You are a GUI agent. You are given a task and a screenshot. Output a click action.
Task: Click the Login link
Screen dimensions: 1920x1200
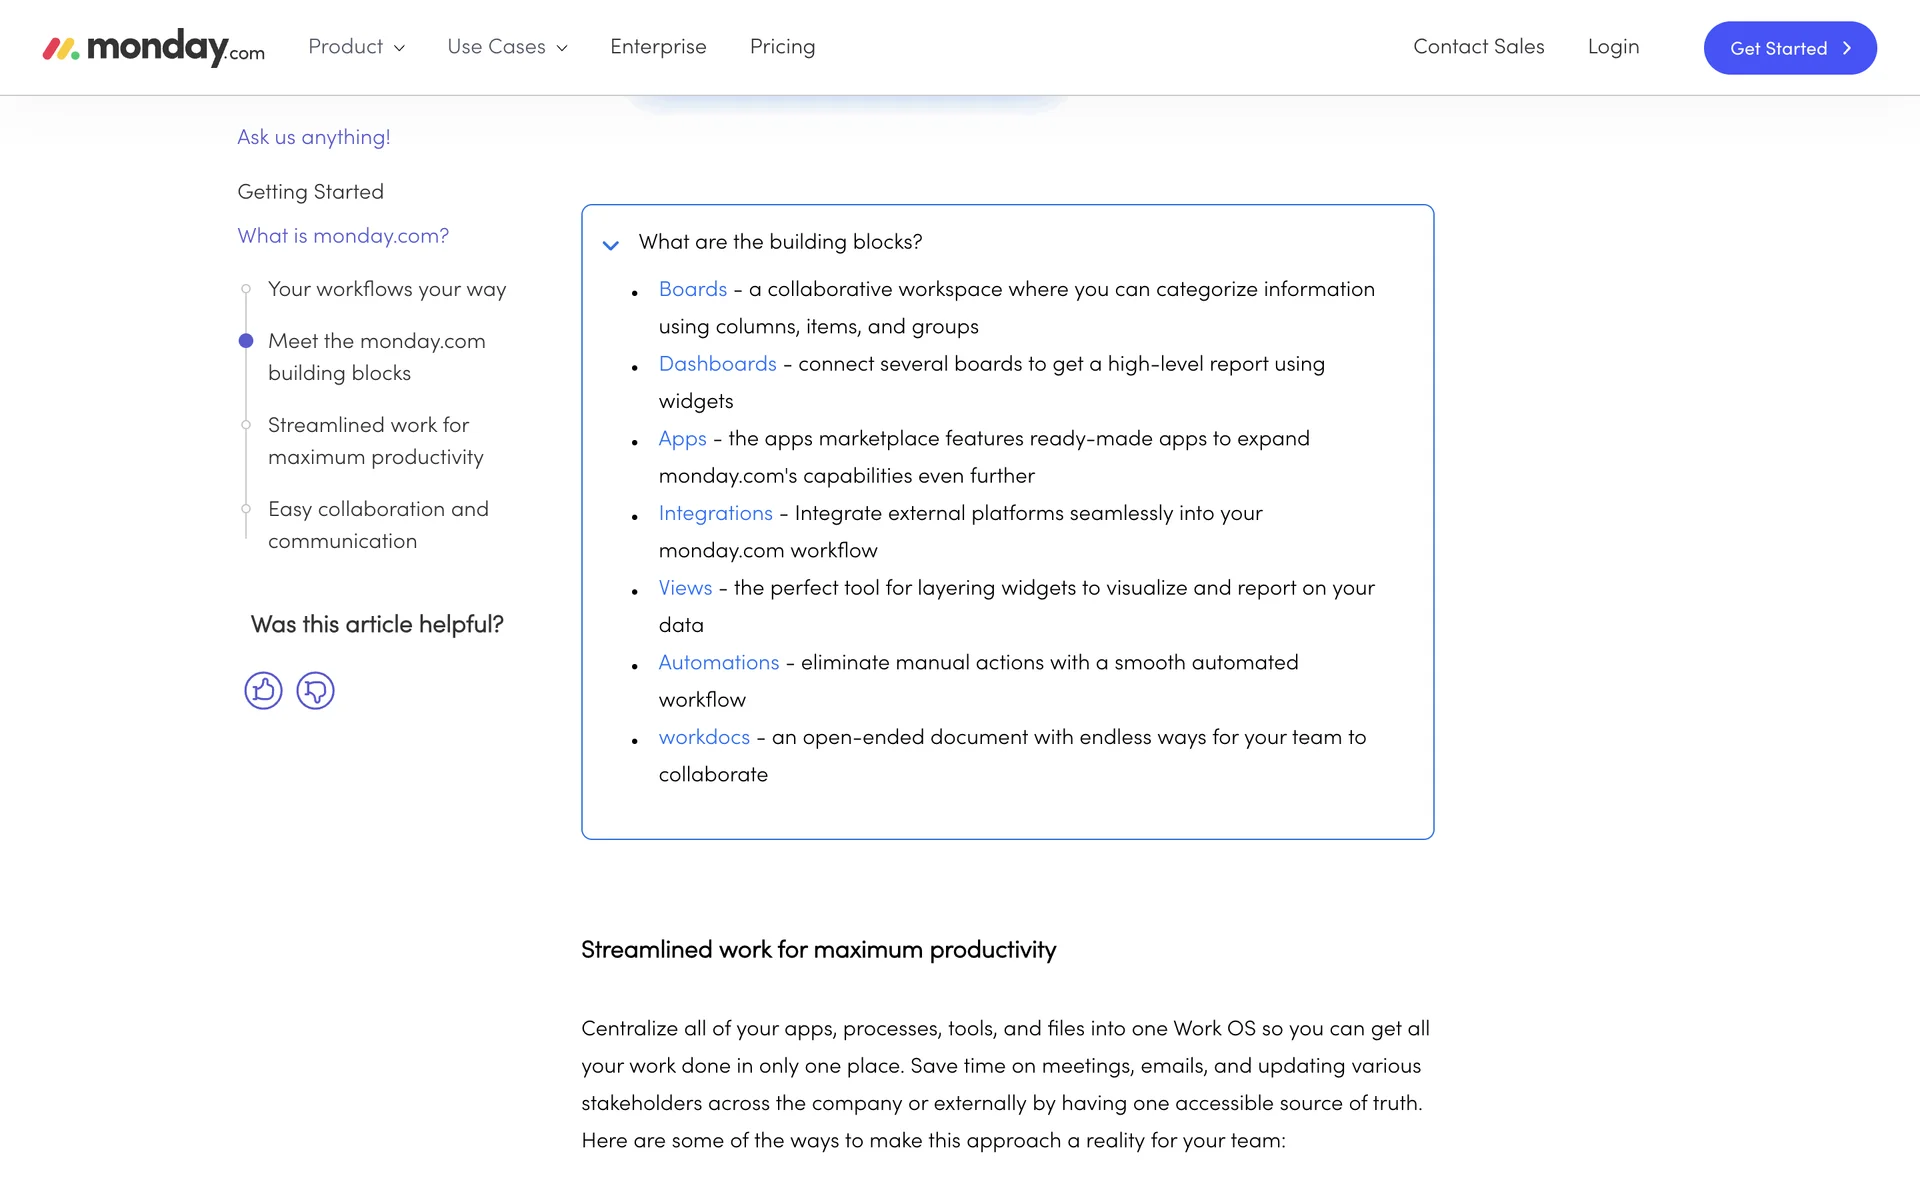pos(1613,47)
